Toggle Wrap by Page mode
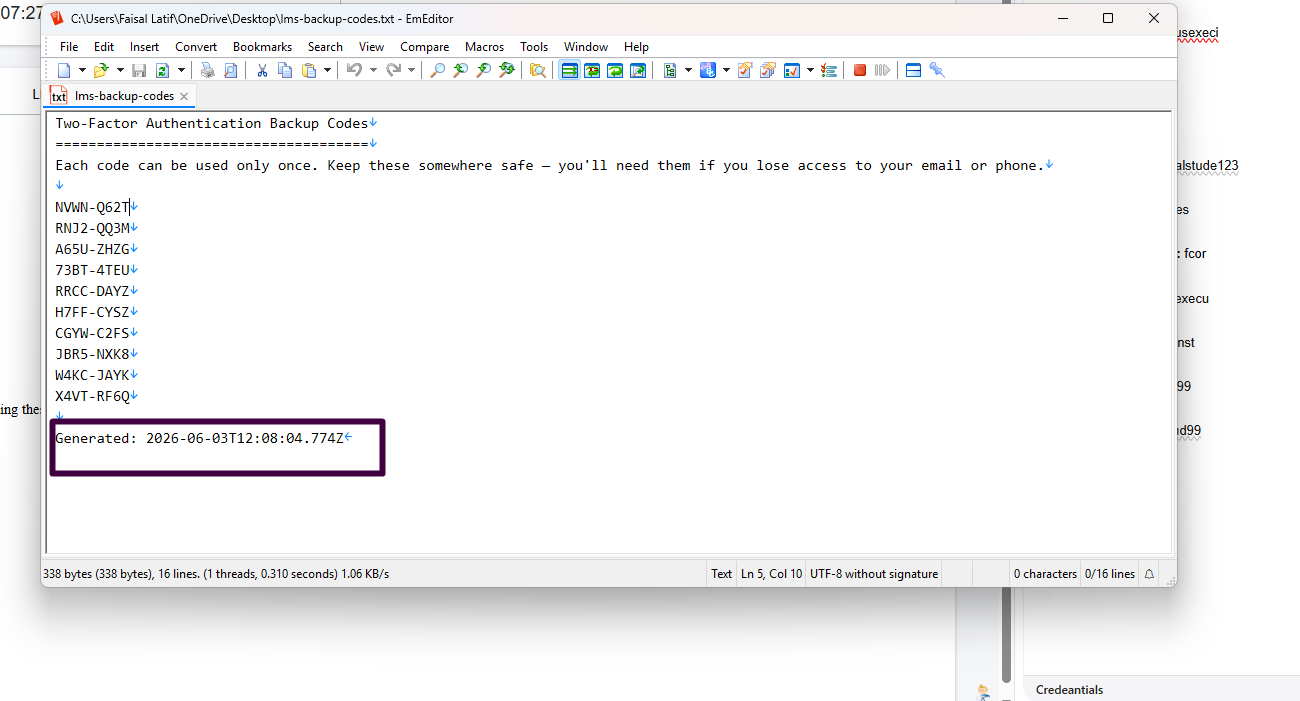This screenshot has height=701, width=1300. [638, 70]
